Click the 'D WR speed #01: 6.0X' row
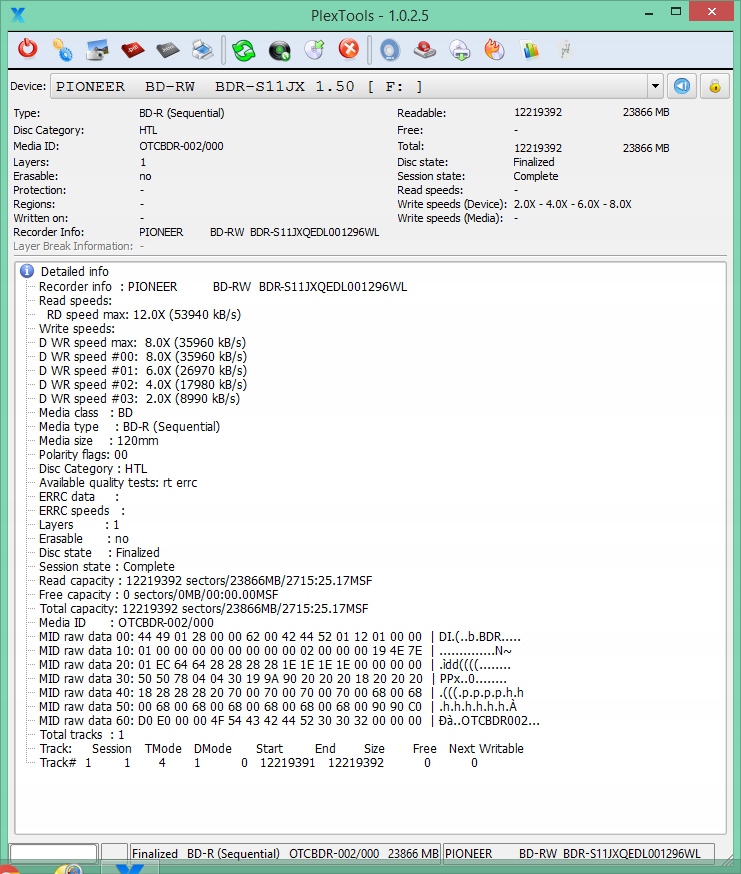 click(x=142, y=370)
